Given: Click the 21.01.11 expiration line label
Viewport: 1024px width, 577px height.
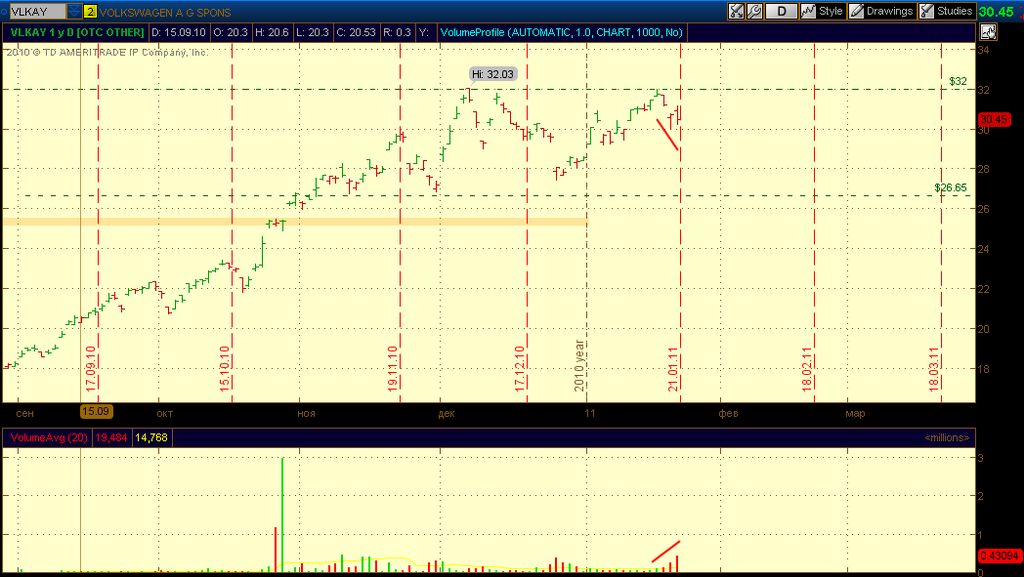Looking at the screenshot, I should click(x=673, y=369).
